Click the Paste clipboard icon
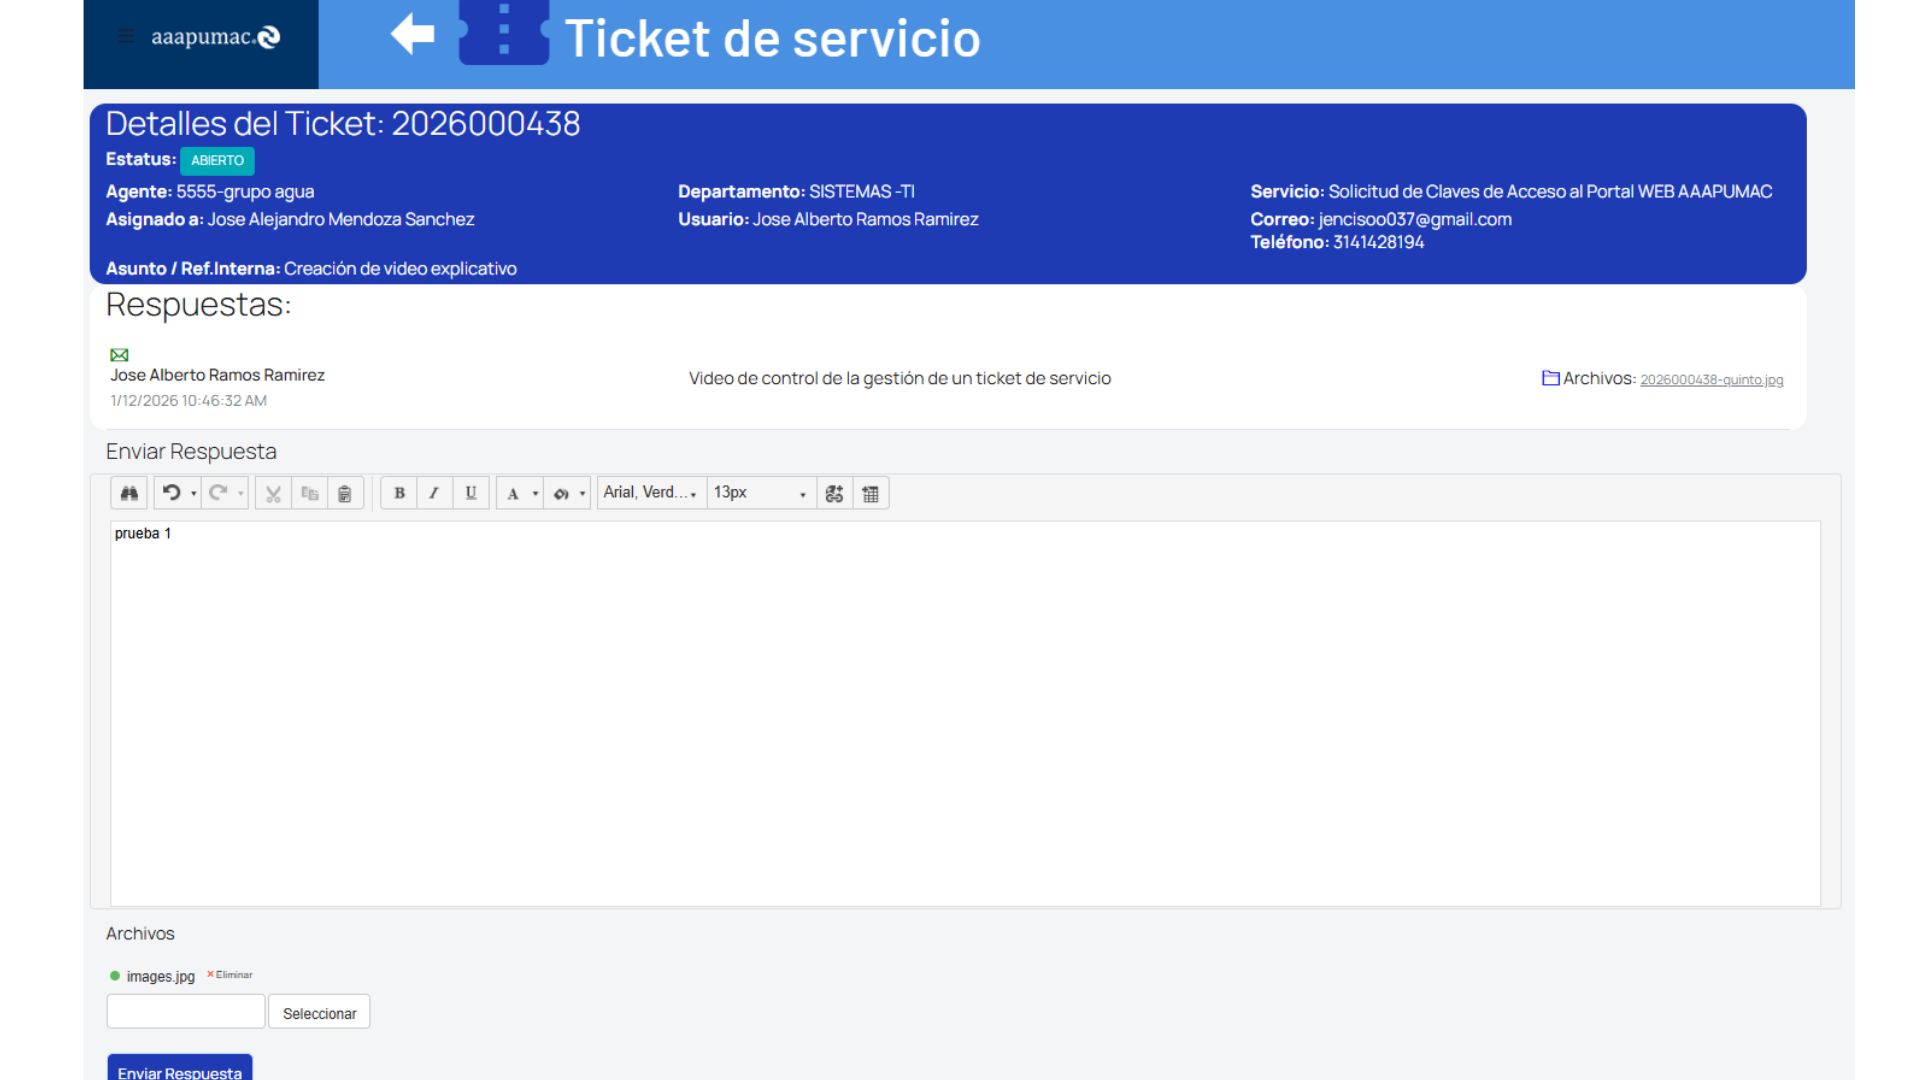Image resolution: width=1920 pixels, height=1080 pixels. tap(344, 493)
